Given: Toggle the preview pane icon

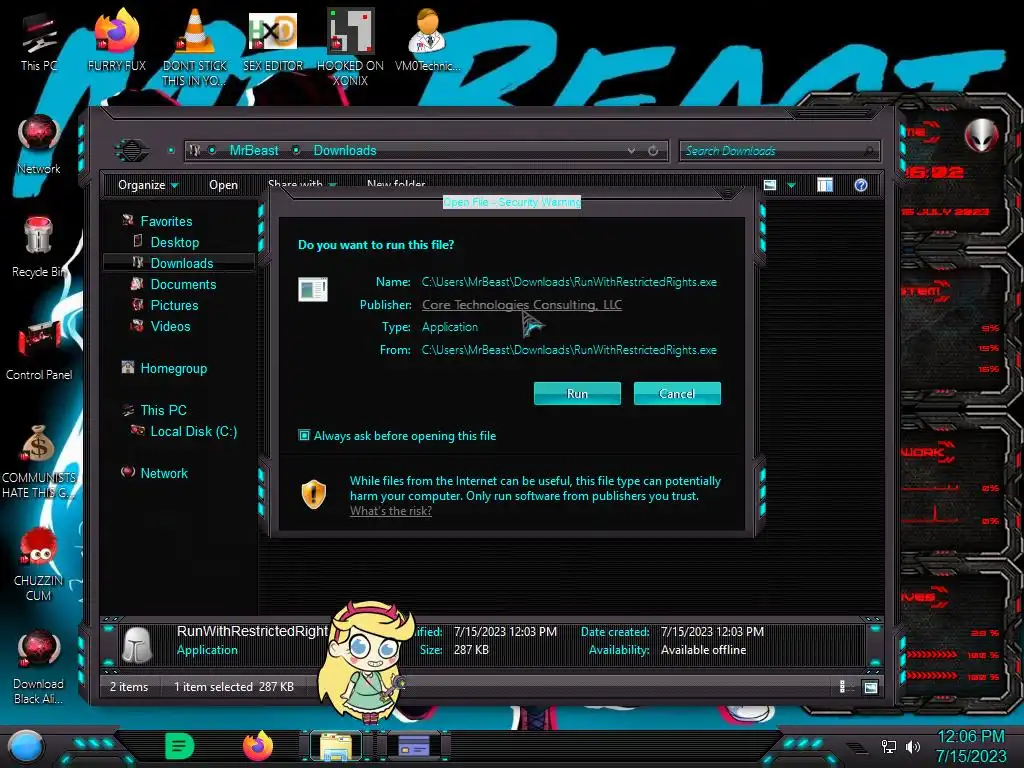Looking at the screenshot, I should [x=825, y=185].
